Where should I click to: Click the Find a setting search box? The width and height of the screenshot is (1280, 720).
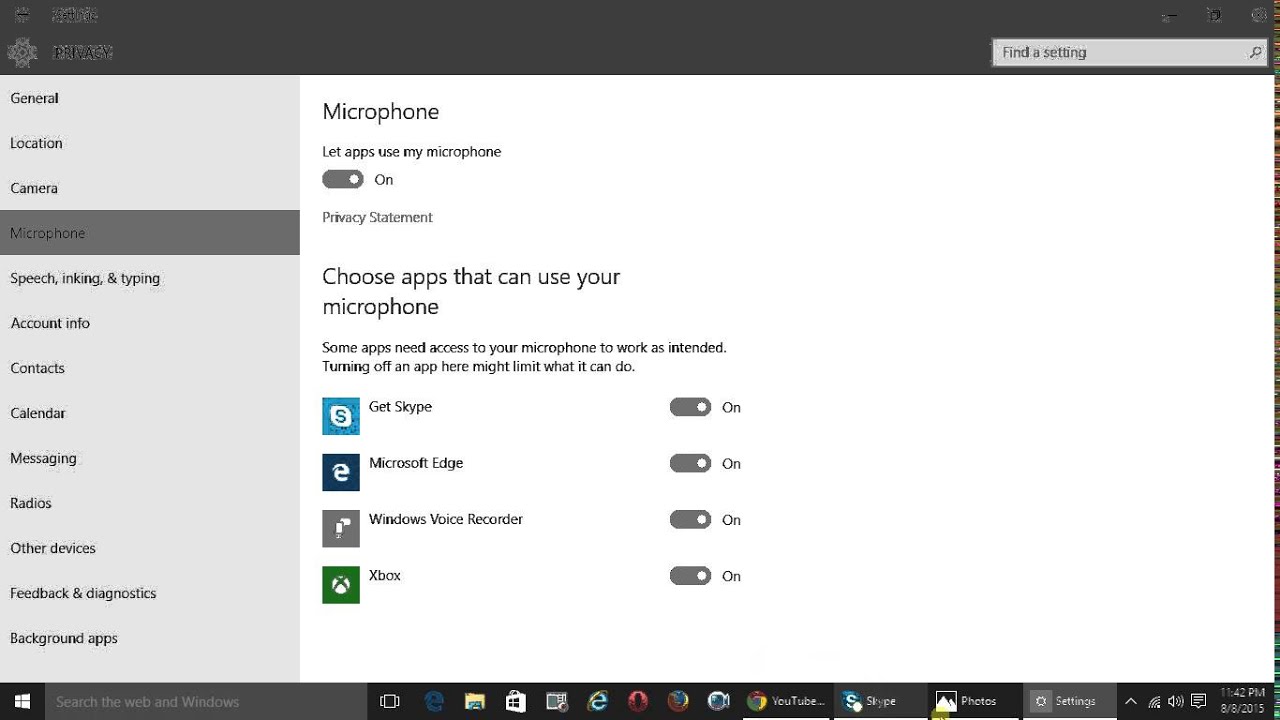coord(1130,52)
